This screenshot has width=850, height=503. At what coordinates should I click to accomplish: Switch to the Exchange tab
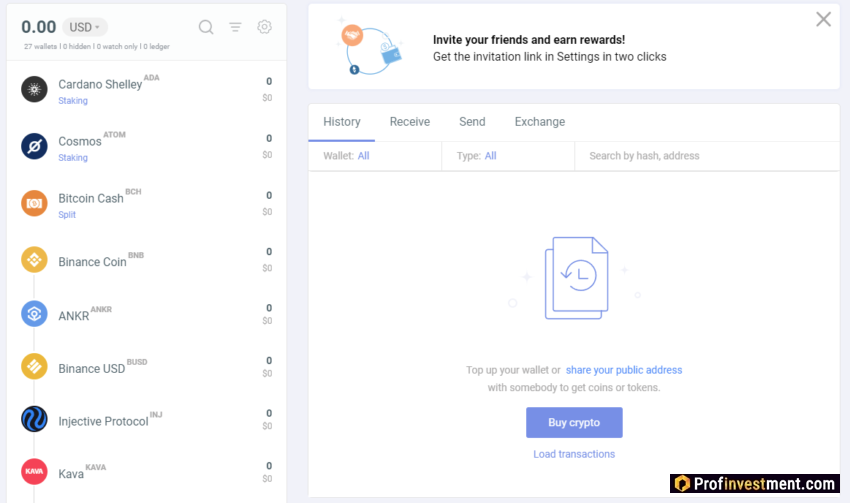539,122
